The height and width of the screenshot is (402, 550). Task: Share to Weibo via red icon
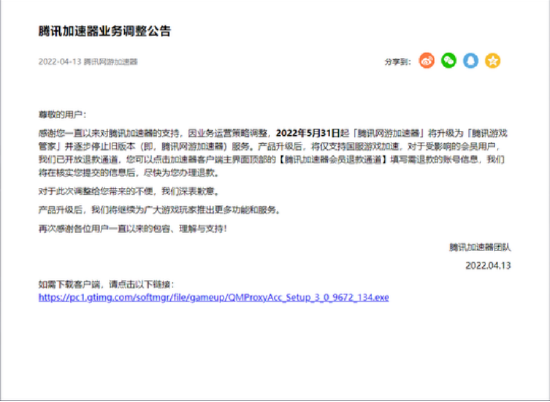pos(427,61)
